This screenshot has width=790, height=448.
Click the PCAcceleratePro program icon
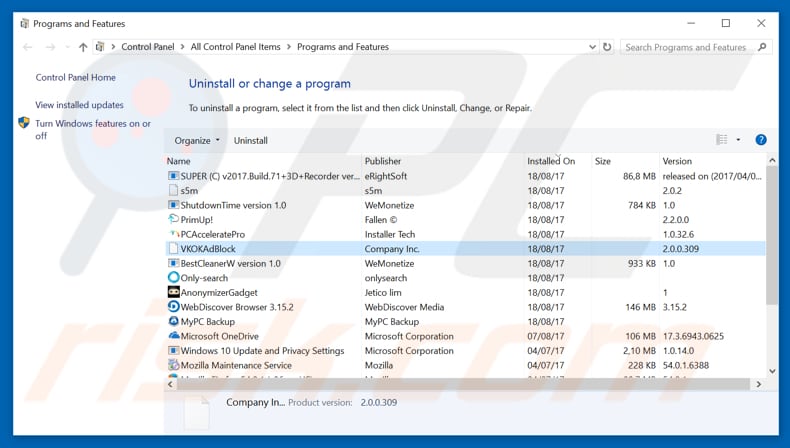click(x=174, y=234)
